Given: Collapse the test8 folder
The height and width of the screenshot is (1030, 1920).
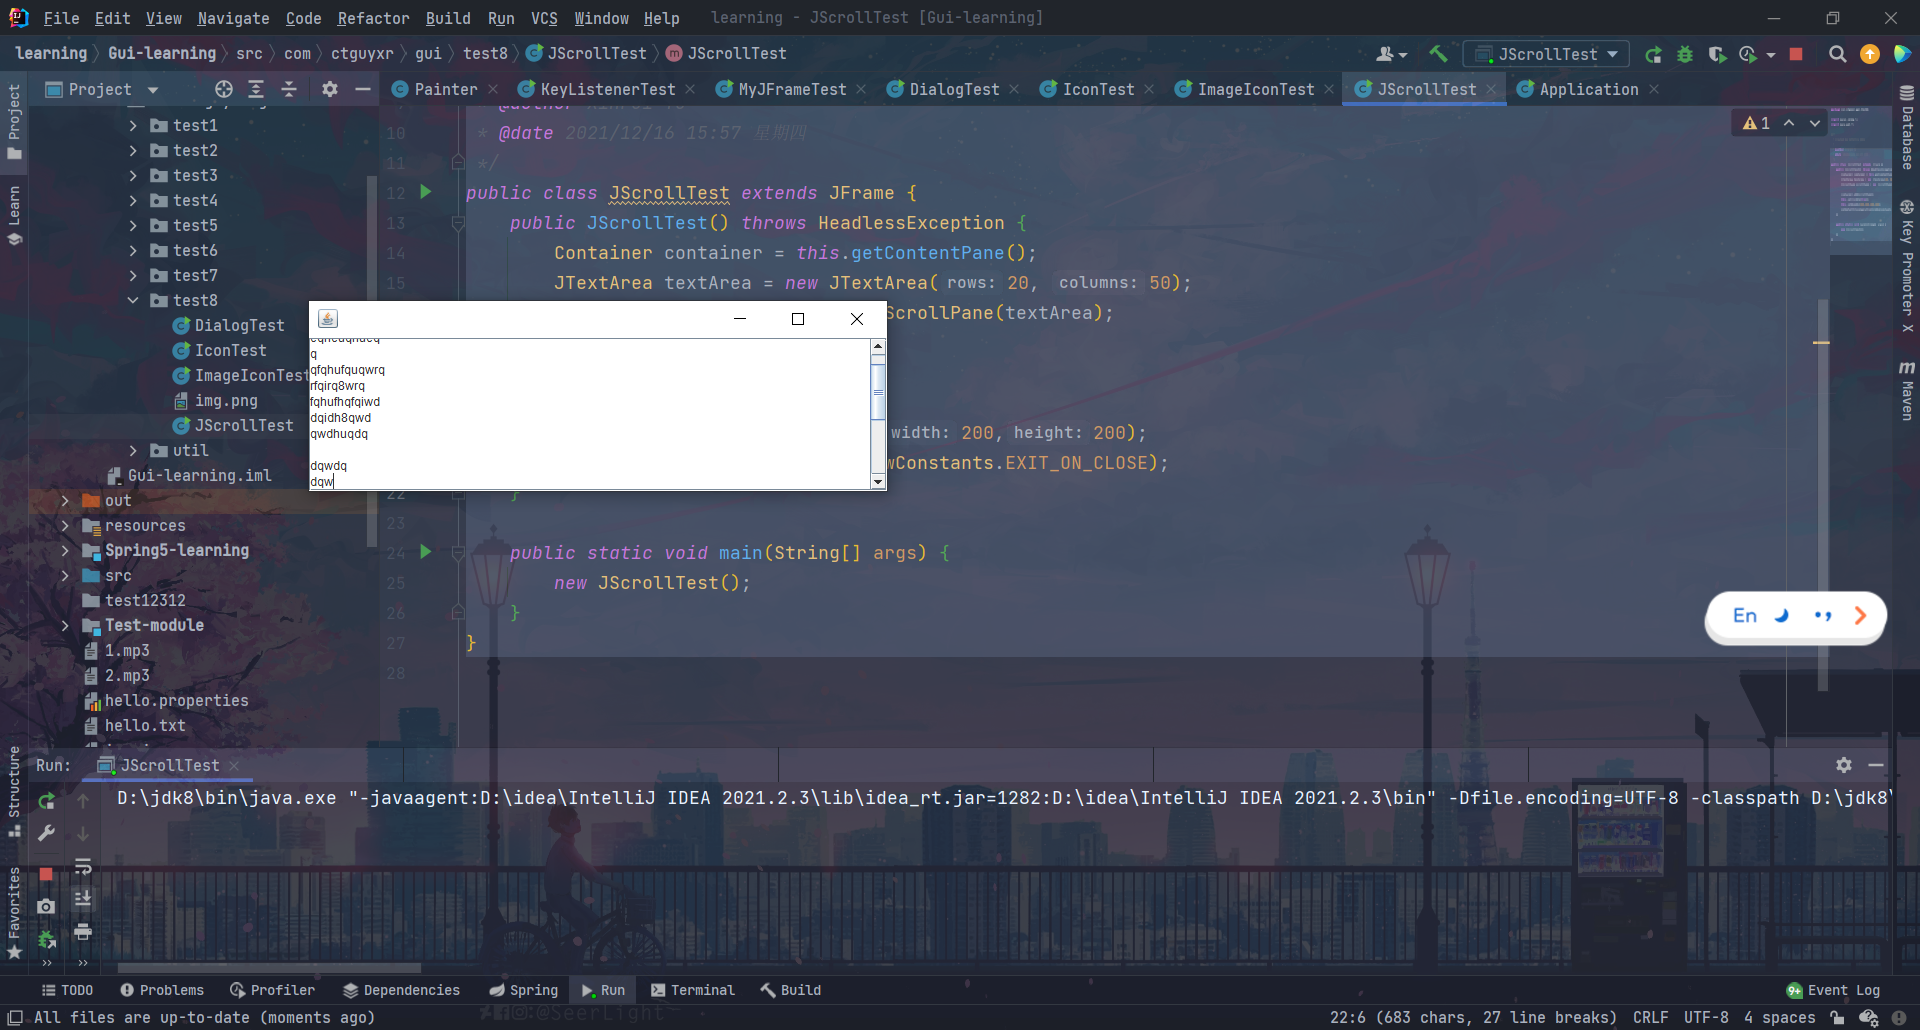Looking at the screenshot, I should [x=133, y=300].
